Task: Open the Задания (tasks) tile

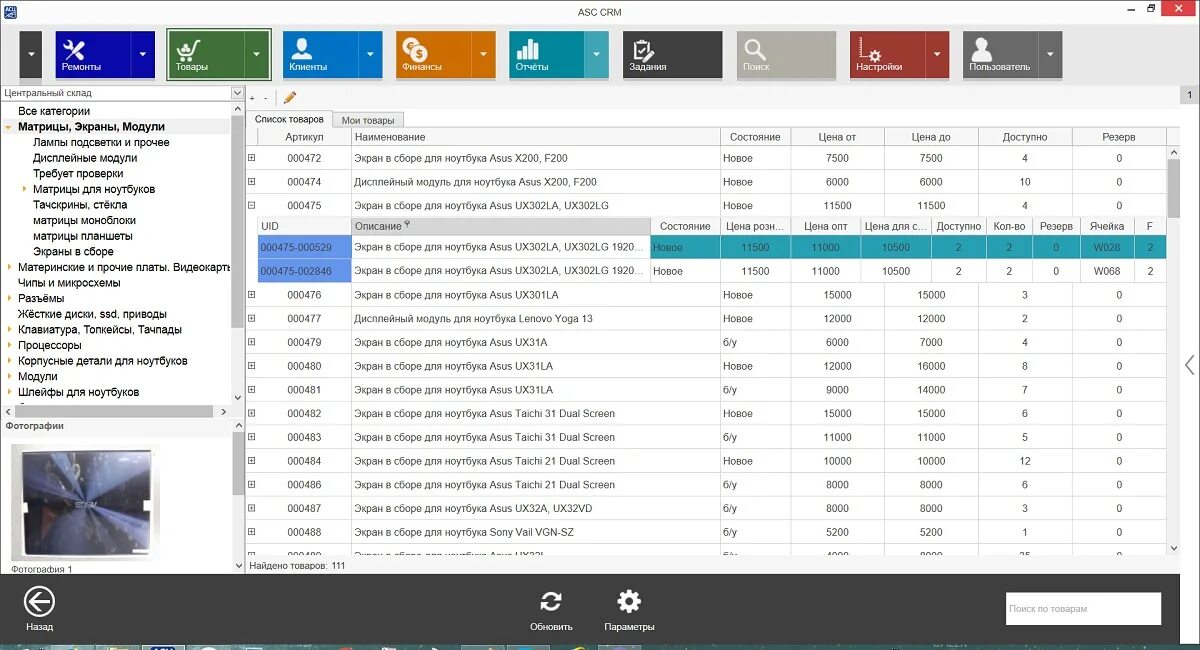Action: click(672, 55)
